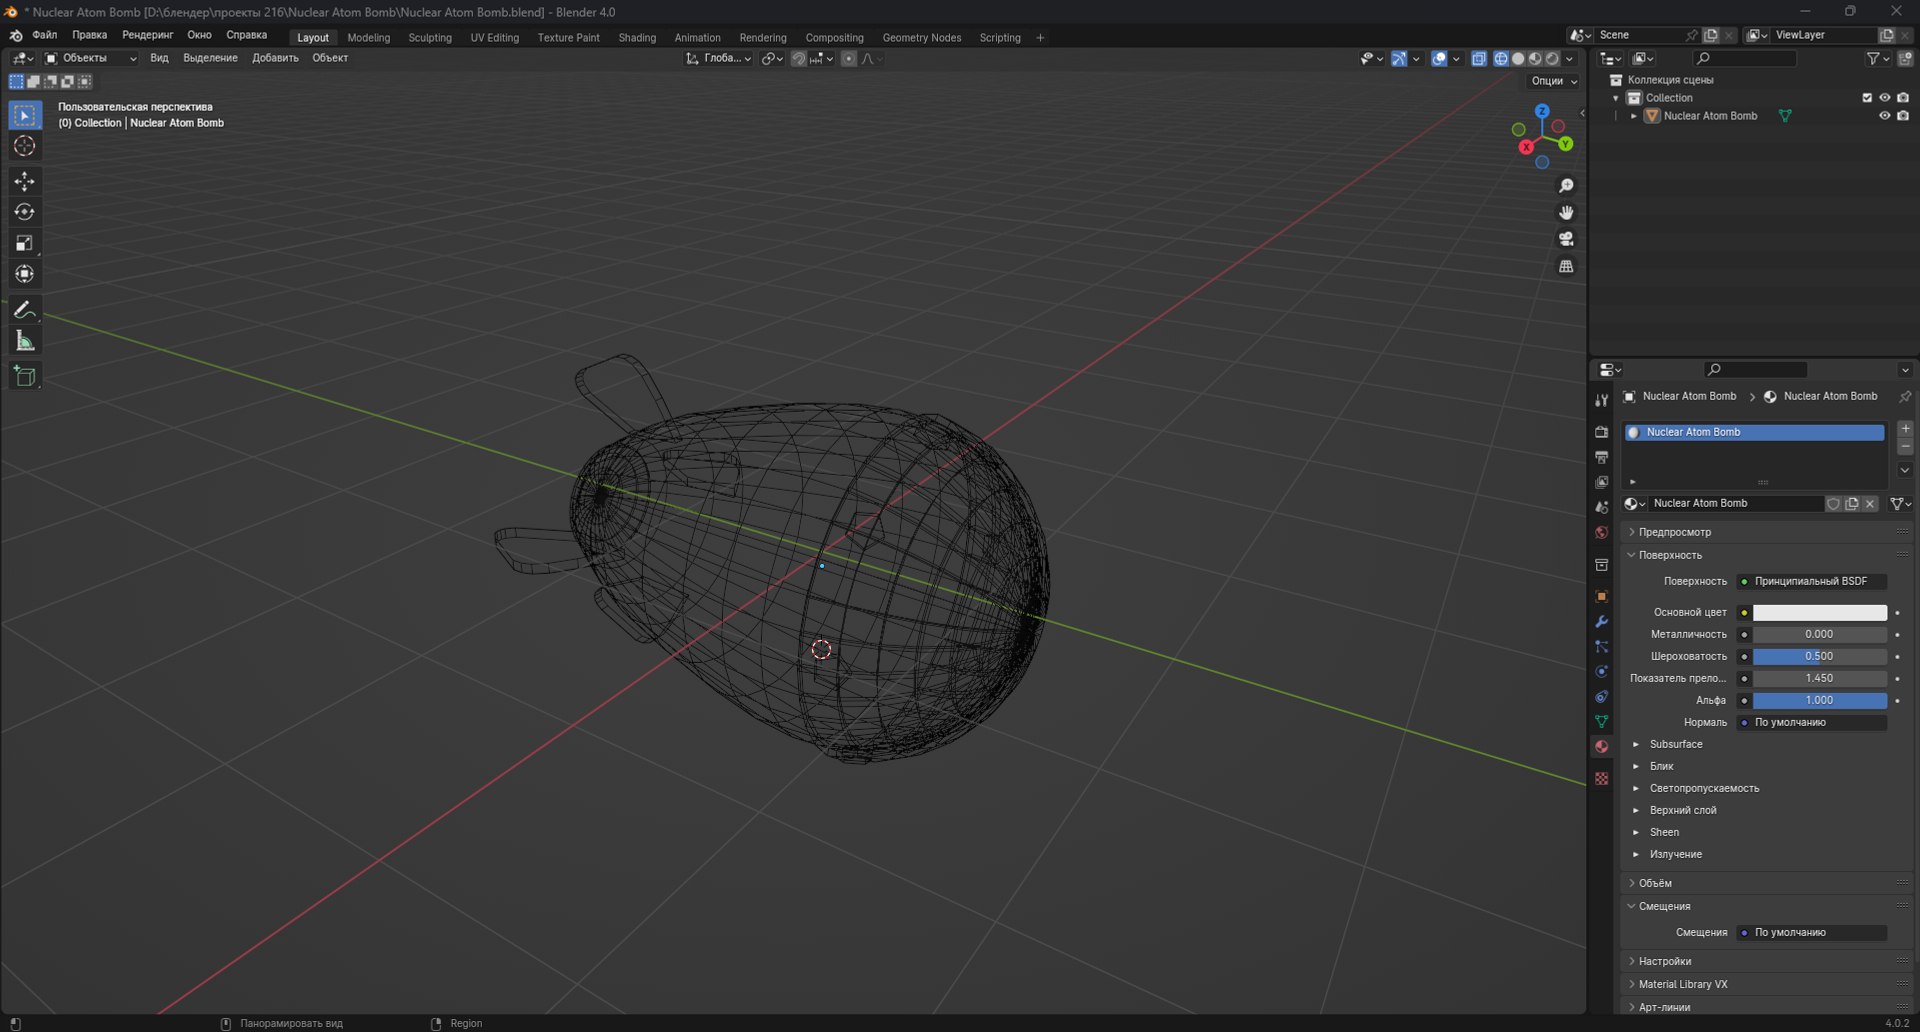Viewport: 1920px width, 1032px height.
Task: Click the Альфа 1.000 slider
Action: tap(1819, 701)
